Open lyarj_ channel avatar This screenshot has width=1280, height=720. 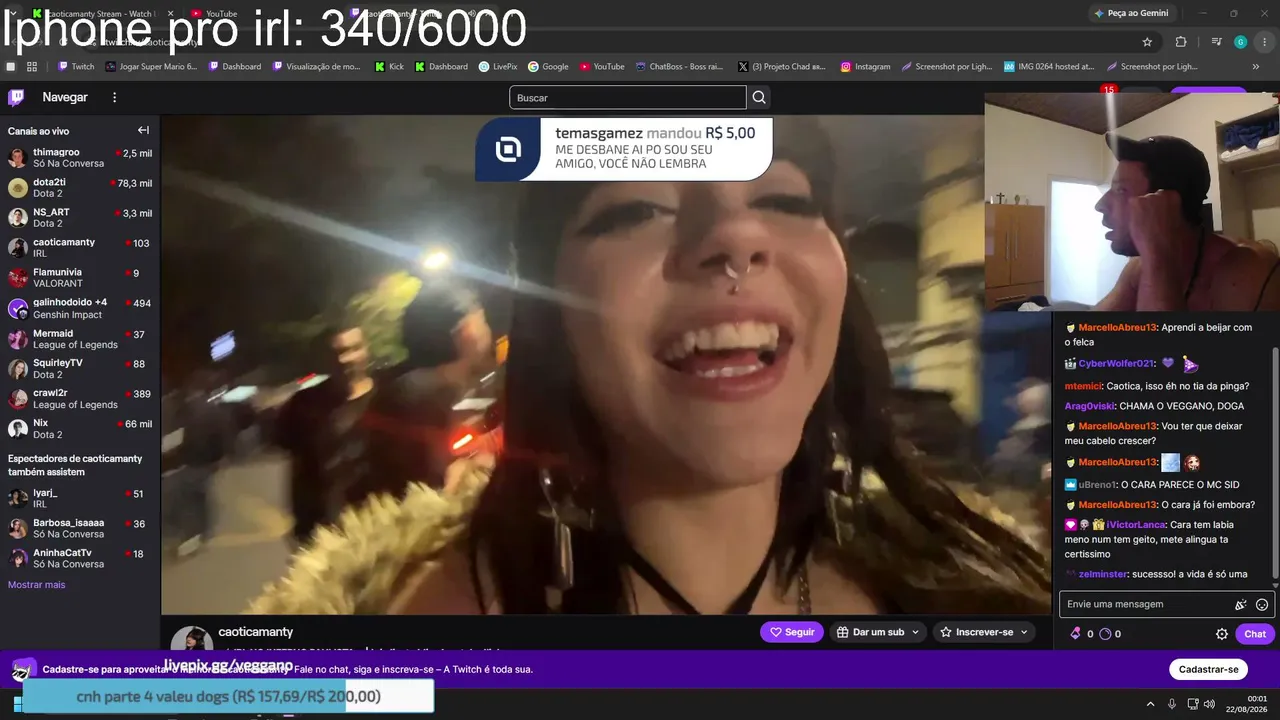pyautogui.click(x=17, y=498)
